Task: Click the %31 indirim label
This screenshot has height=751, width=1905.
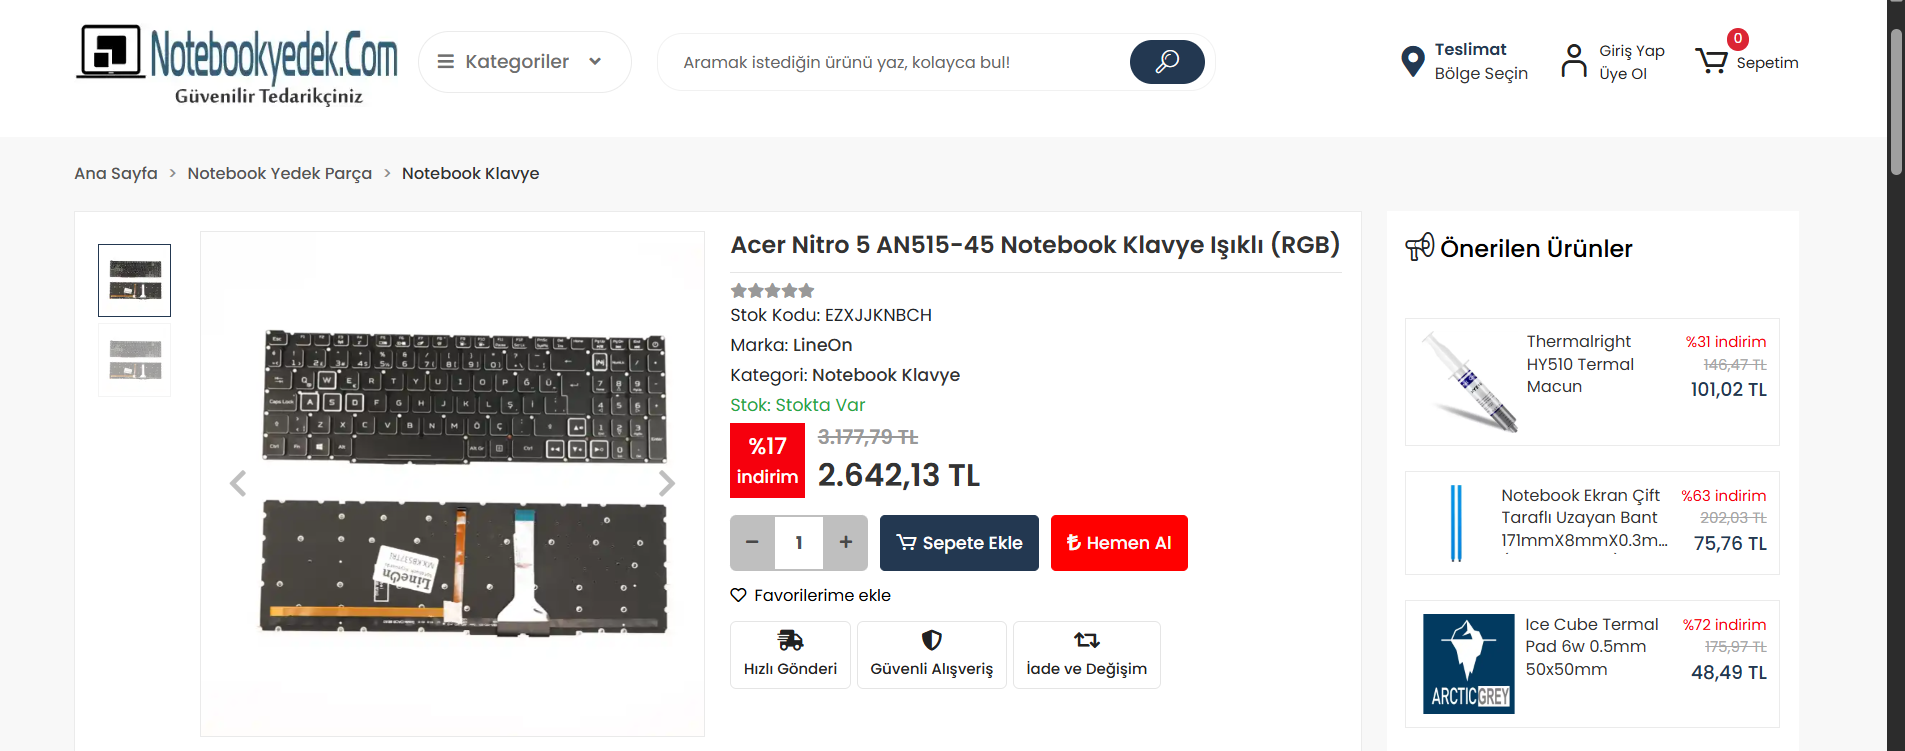Action: (1726, 342)
